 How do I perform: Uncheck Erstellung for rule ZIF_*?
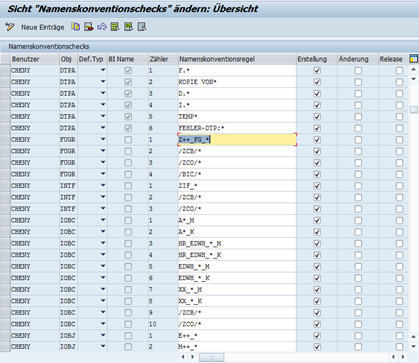click(317, 186)
